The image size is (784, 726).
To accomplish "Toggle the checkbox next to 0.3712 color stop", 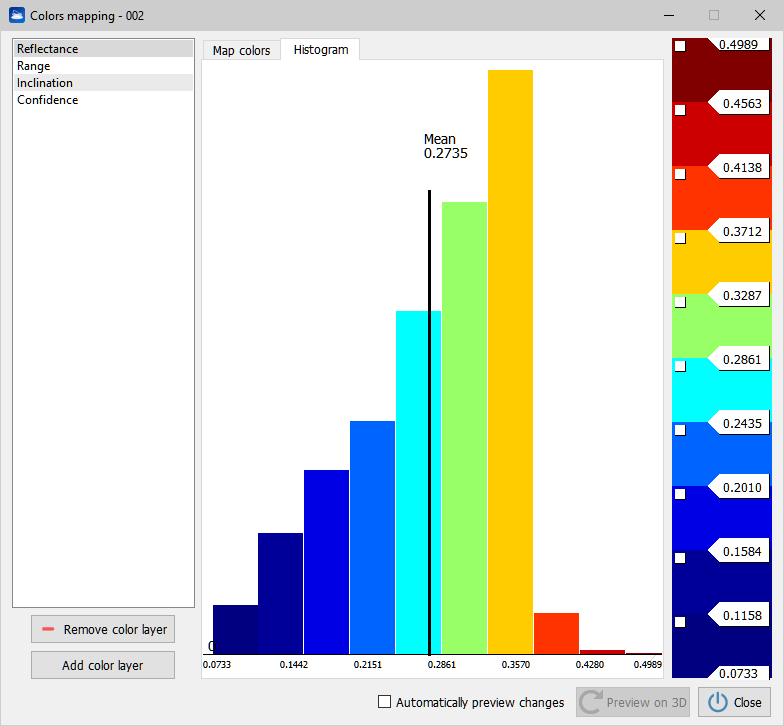I will click(x=680, y=238).
